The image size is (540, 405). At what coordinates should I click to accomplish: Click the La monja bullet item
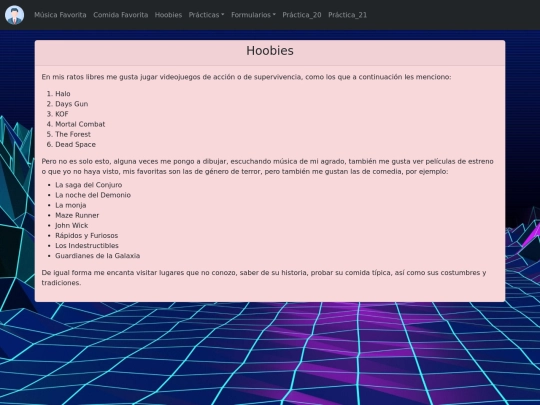[x=71, y=205]
